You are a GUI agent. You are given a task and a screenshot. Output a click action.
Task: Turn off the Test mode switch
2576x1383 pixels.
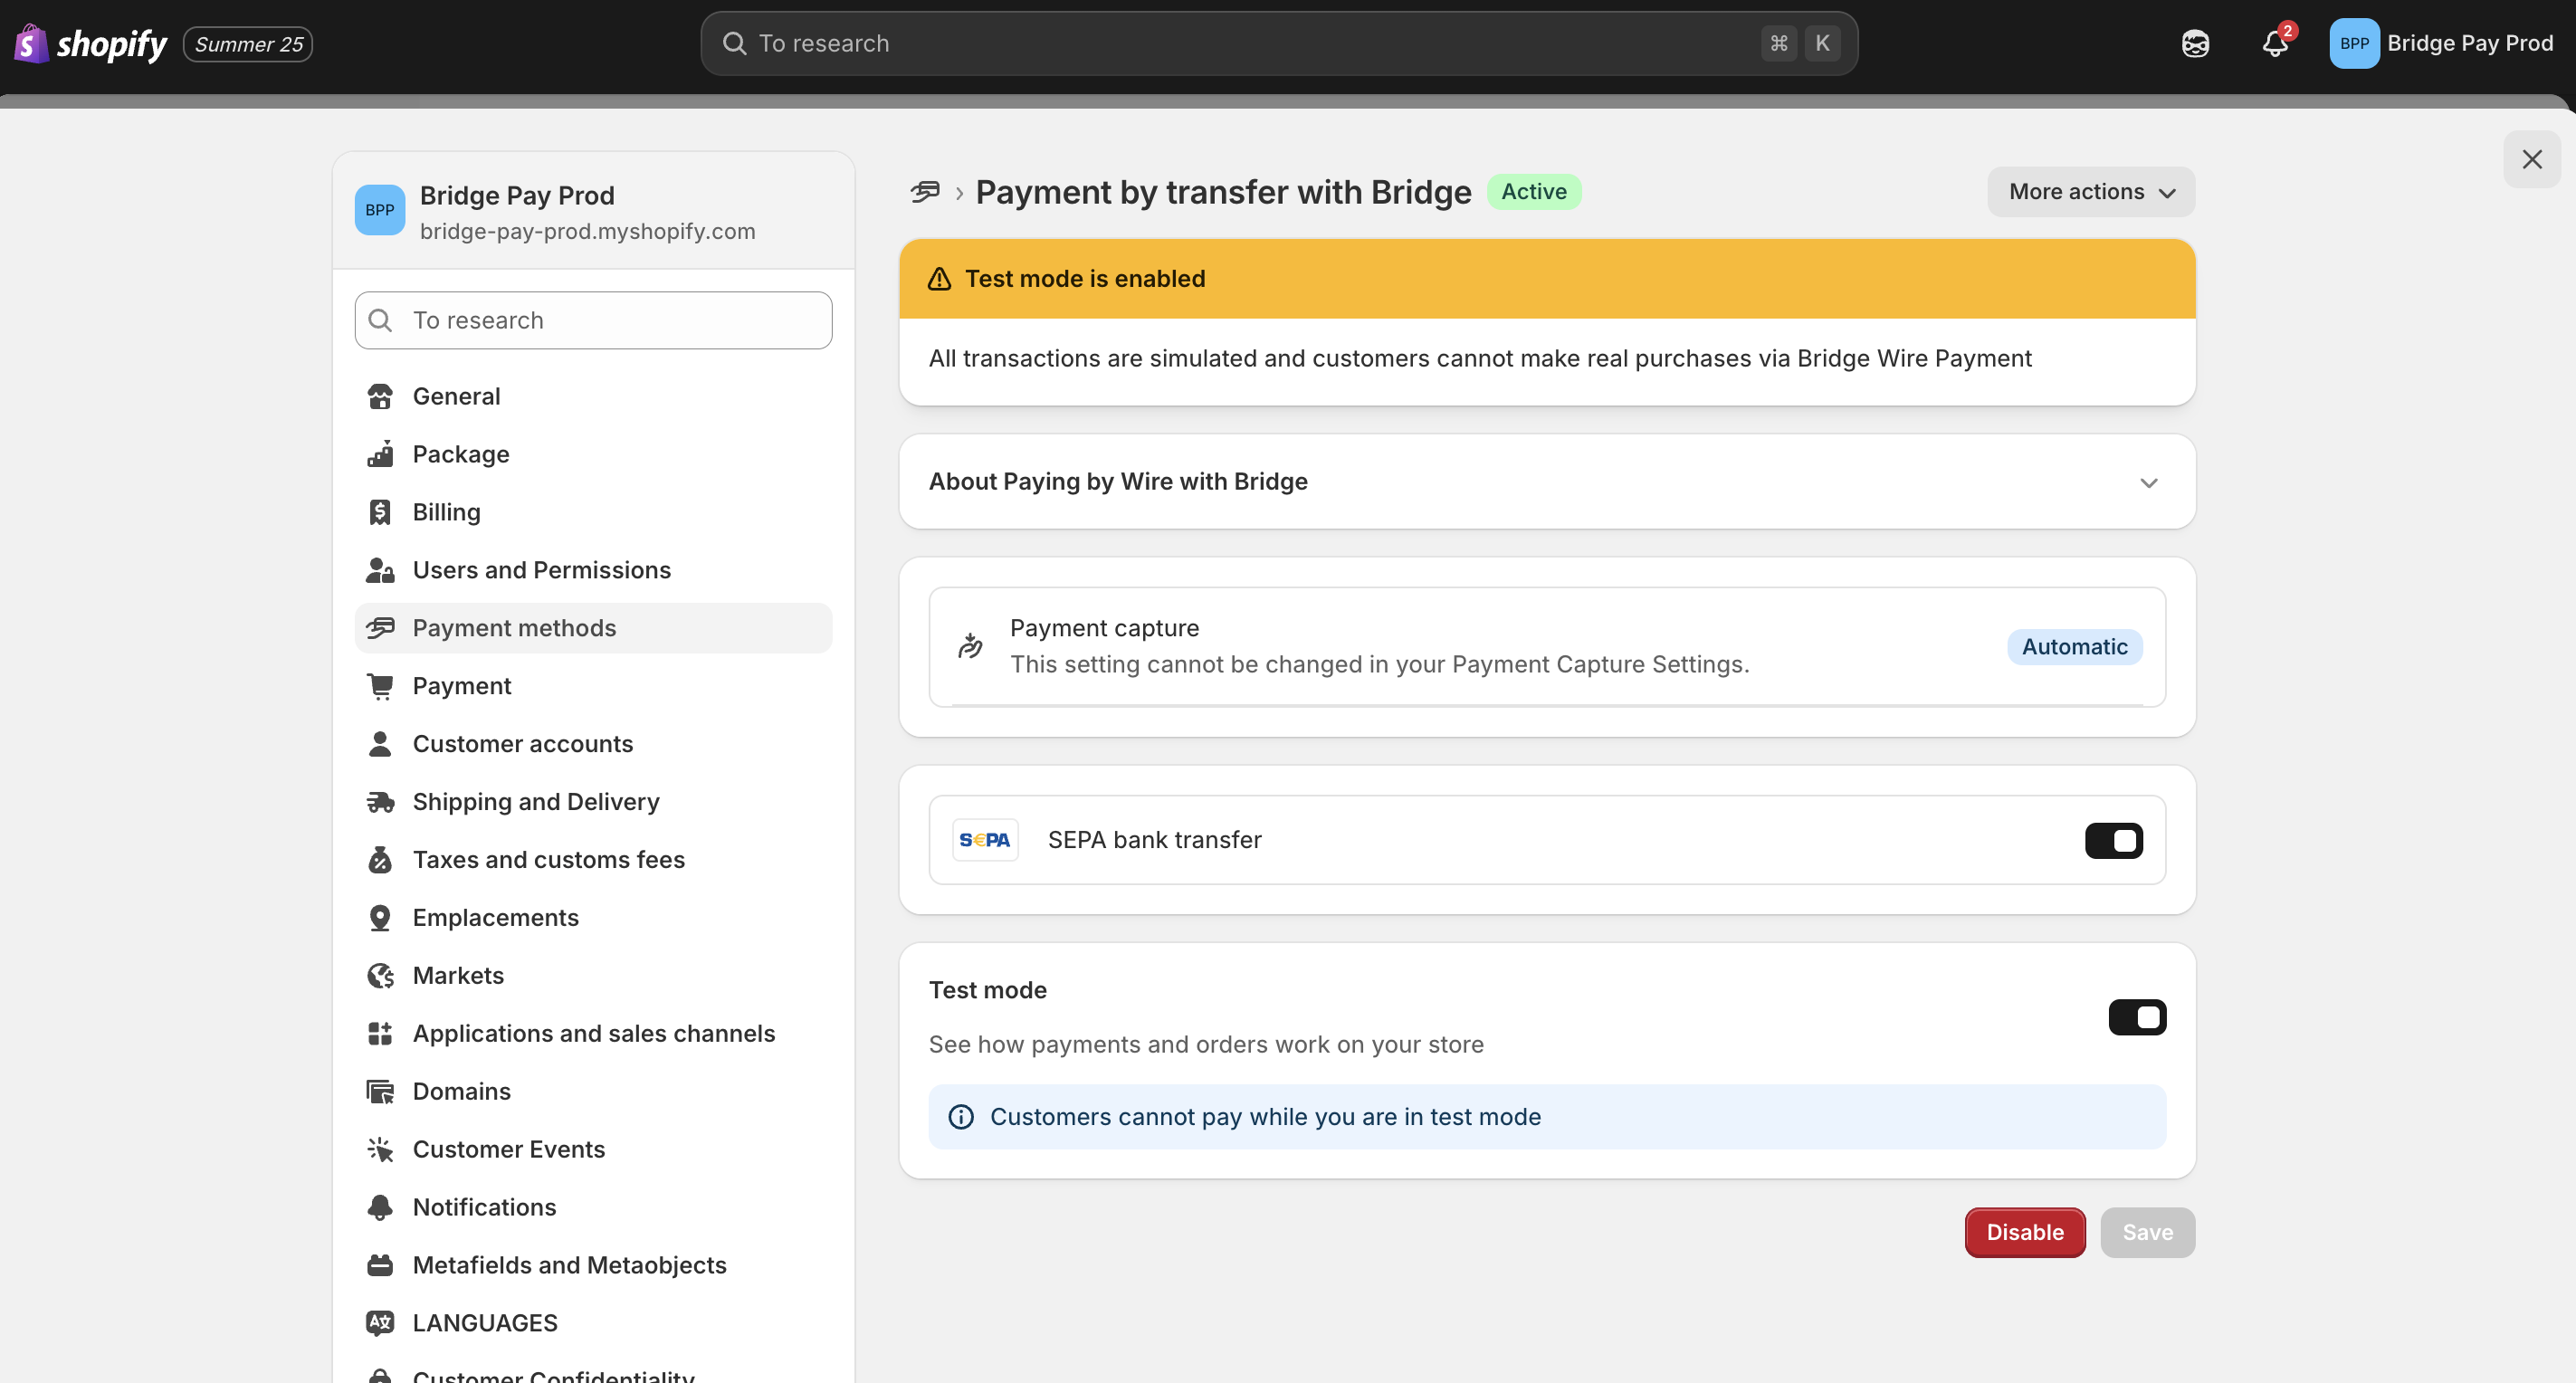coord(2137,1018)
